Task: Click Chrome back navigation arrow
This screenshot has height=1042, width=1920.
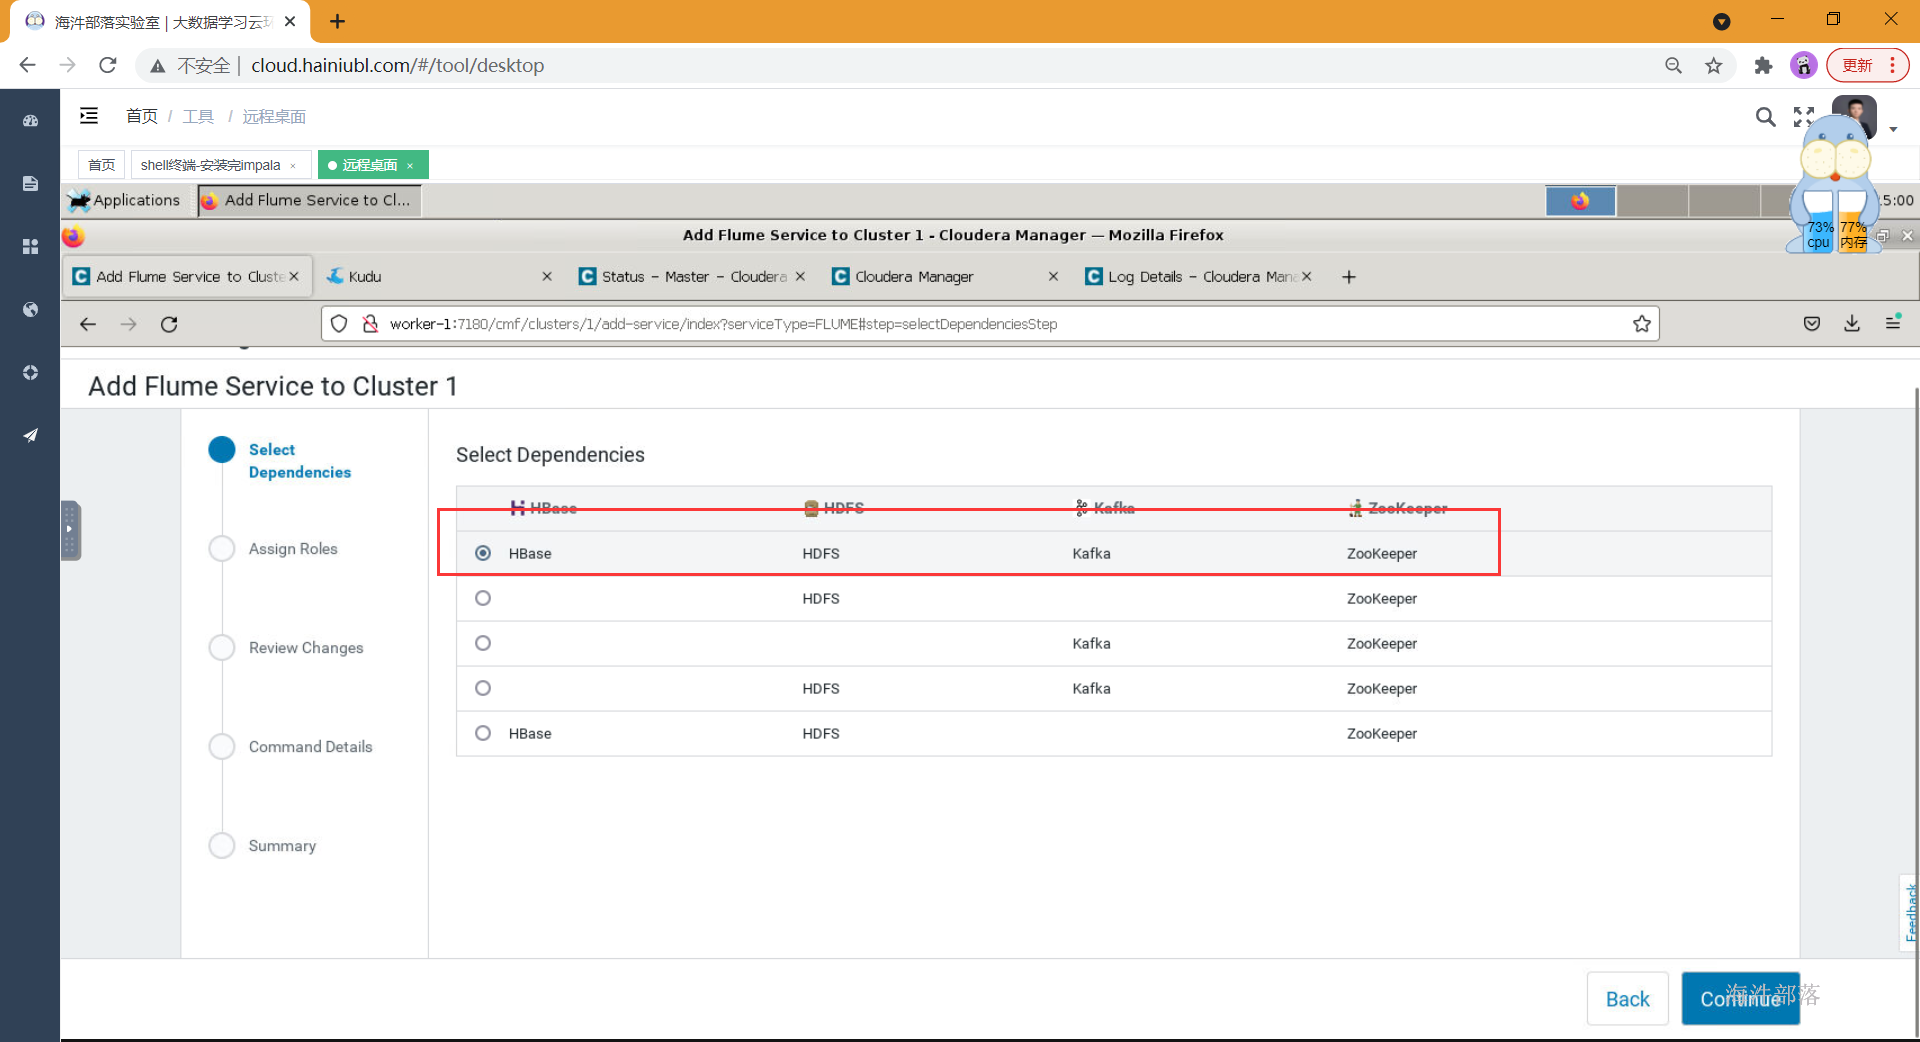Action: tap(27, 65)
